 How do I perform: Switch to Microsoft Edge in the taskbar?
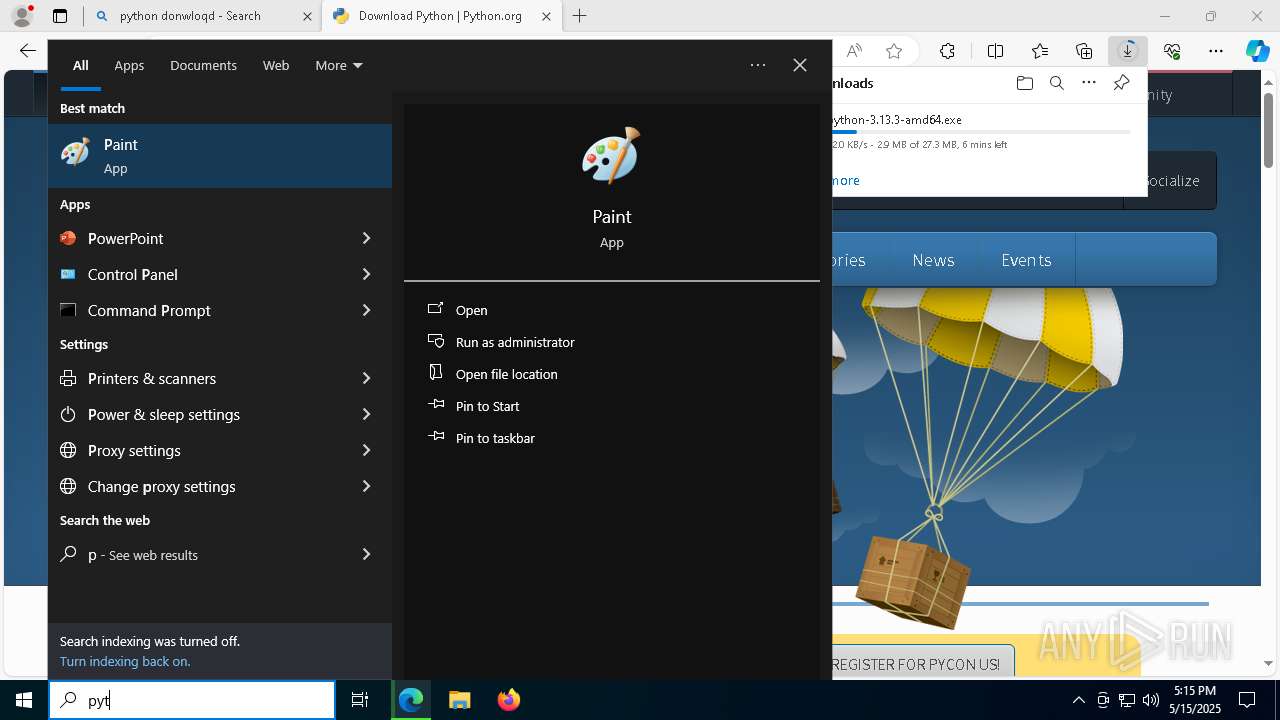pos(411,700)
